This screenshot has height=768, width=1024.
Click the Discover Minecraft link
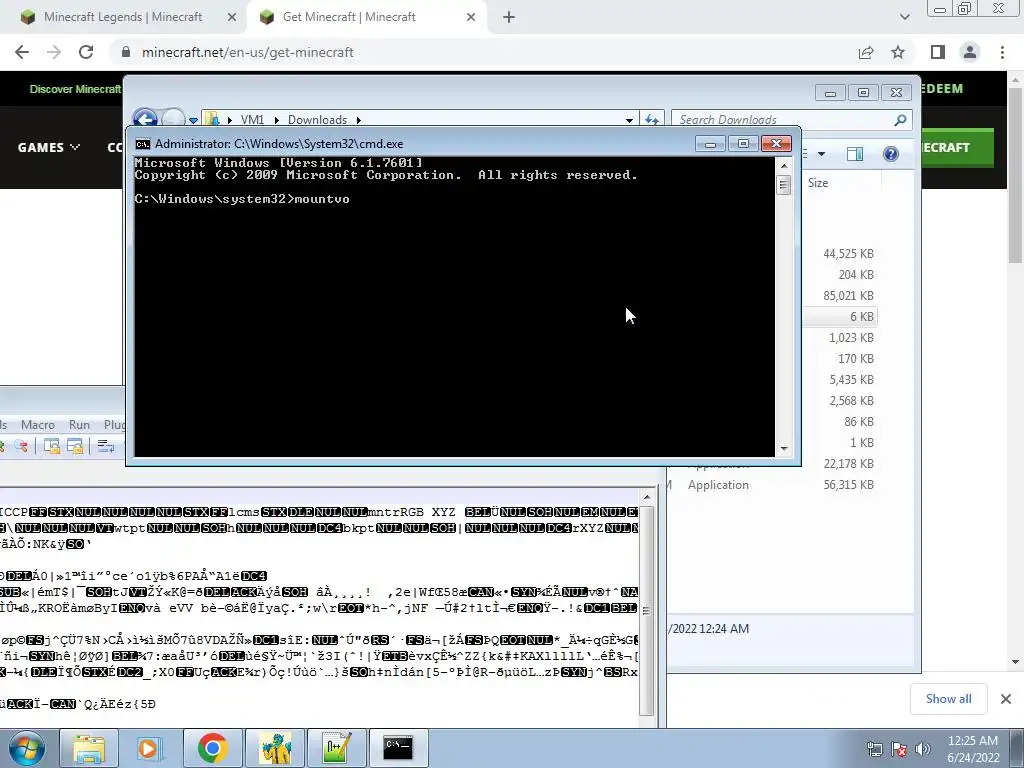75,89
